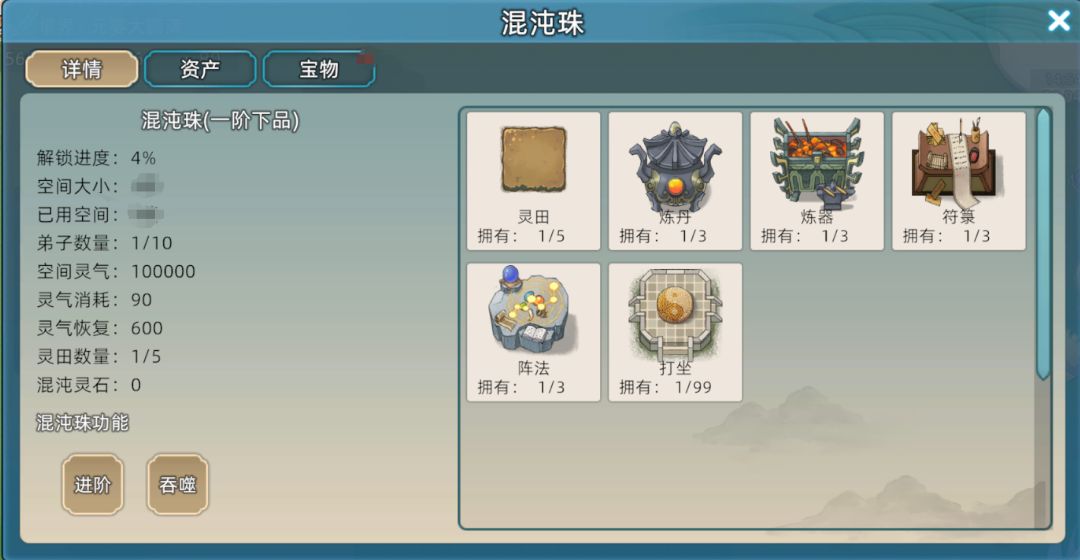Click the red notification dot on 宝物
The image size is (1080, 560).
[x=364, y=58]
